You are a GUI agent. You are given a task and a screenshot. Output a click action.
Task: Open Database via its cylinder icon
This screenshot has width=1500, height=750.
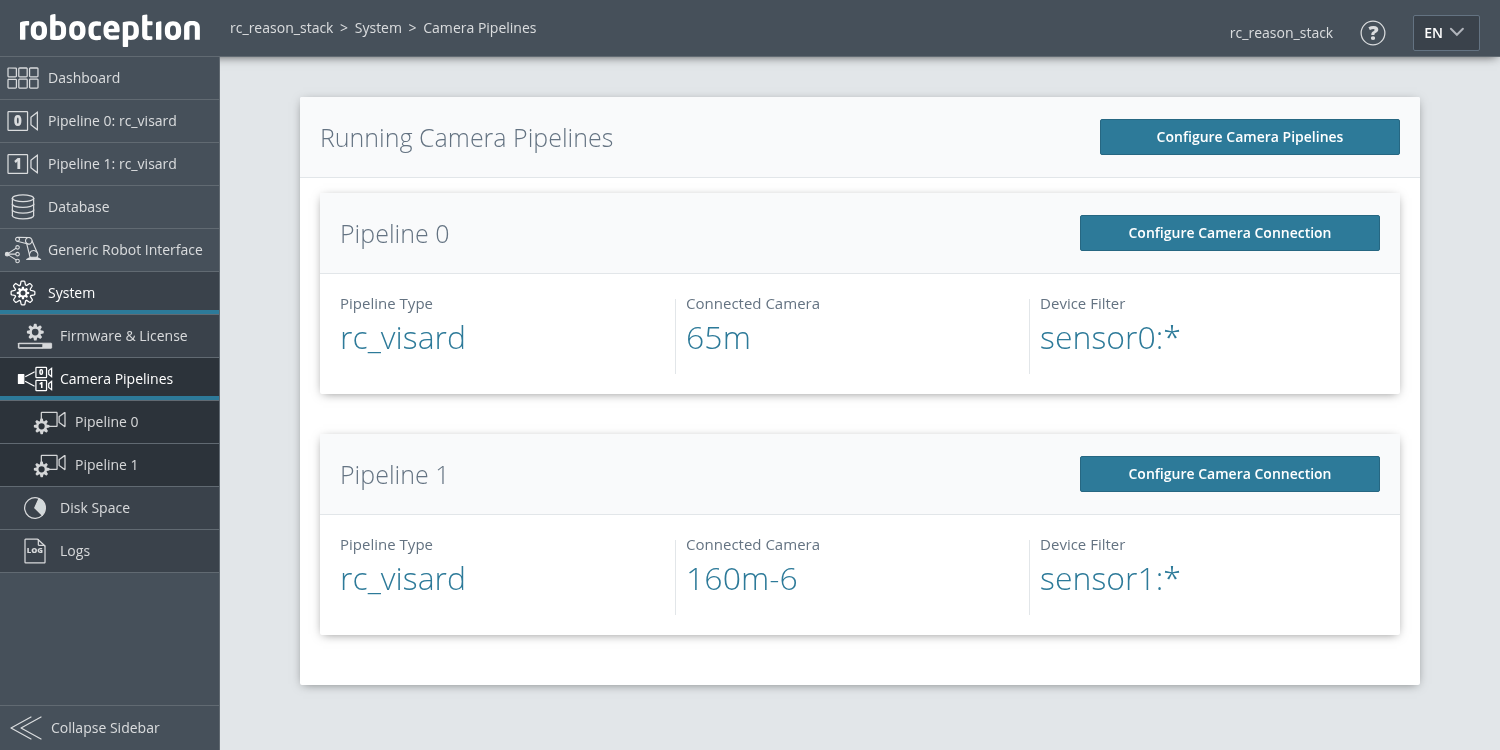coord(22,207)
